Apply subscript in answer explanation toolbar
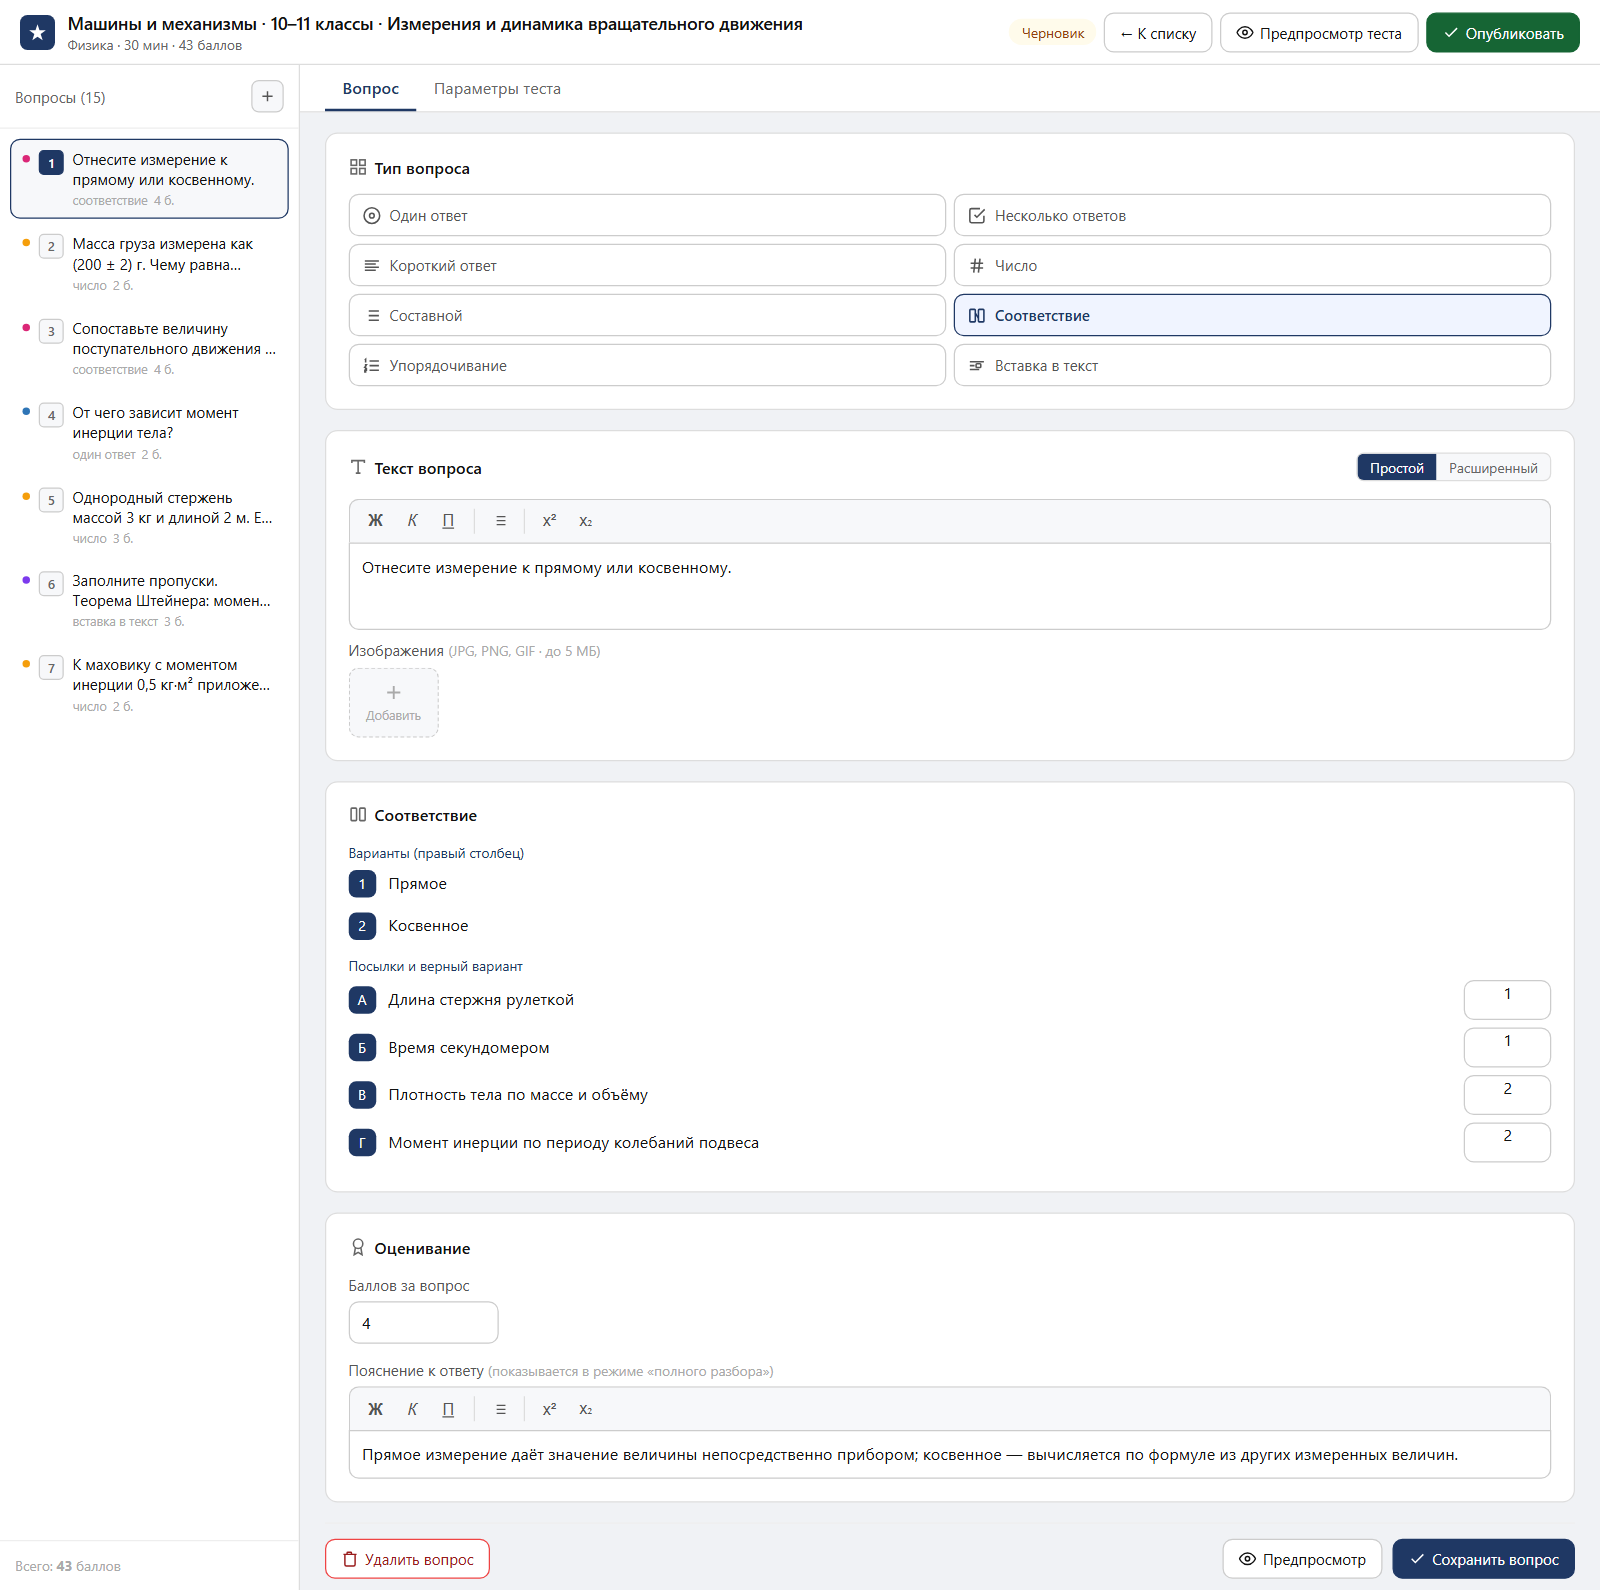Screen dimensions: 1600x1590 (586, 1409)
